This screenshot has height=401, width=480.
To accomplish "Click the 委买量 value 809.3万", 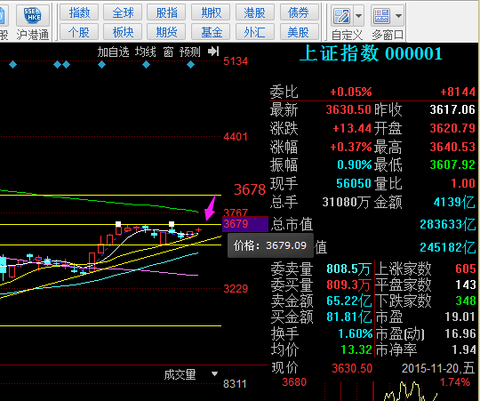I will tap(349, 285).
